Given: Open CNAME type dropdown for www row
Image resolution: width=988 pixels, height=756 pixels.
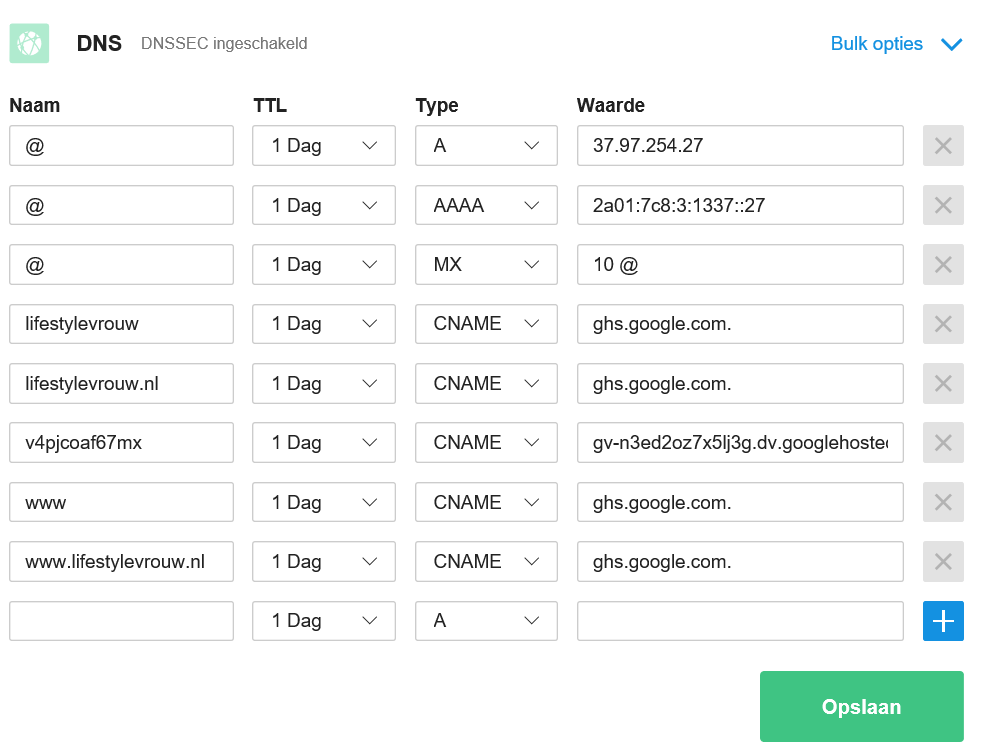Looking at the screenshot, I should (x=486, y=502).
